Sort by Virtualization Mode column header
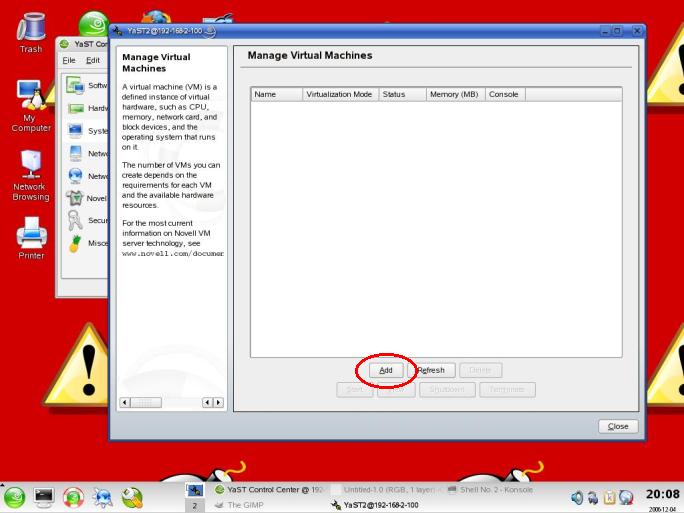684x513 pixels. (340, 94)
